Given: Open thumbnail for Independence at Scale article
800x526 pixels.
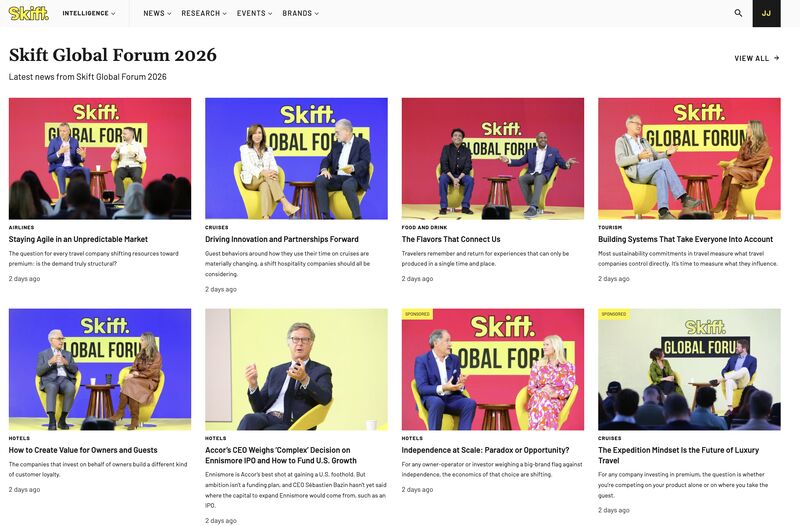Looking at the screenshot, I should (x=493, y=369).
